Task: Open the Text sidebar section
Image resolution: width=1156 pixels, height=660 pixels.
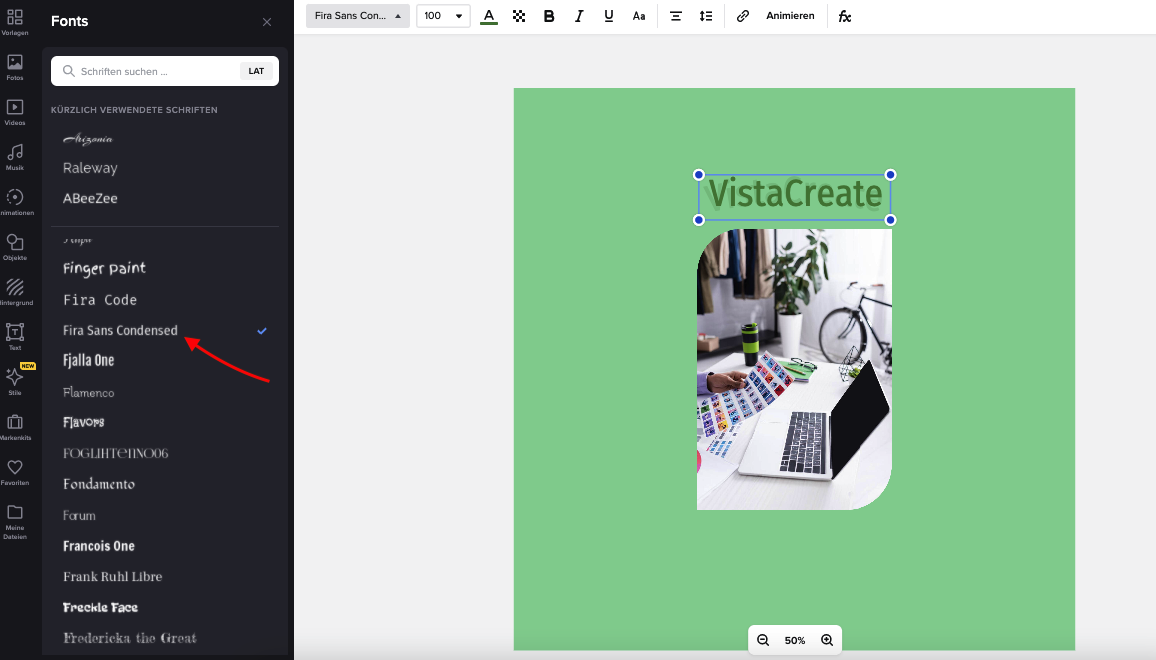Action: 15,337
